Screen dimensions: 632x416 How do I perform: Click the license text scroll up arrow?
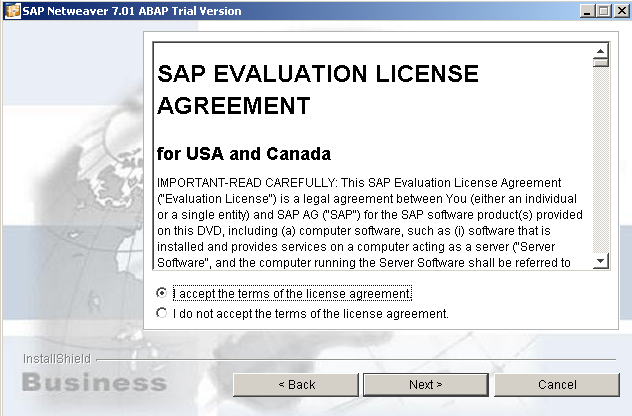601,51
